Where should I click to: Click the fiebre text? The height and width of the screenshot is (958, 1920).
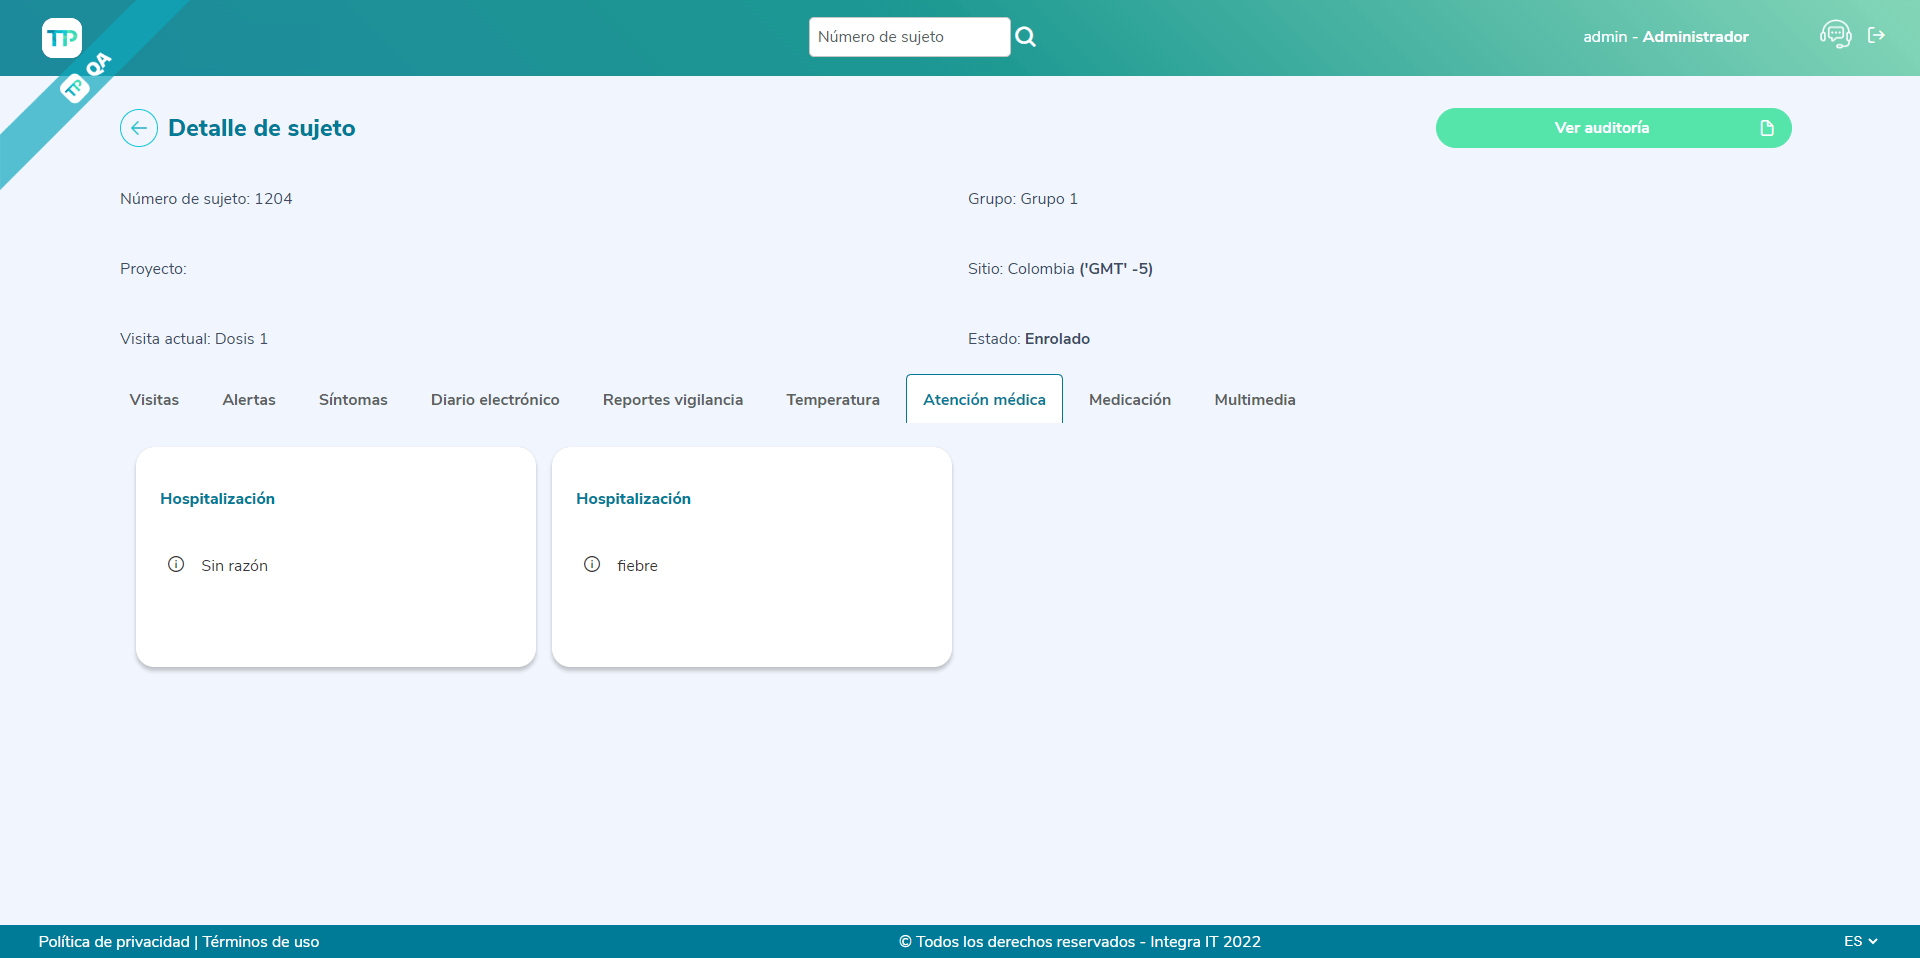(x=637, y=565)
